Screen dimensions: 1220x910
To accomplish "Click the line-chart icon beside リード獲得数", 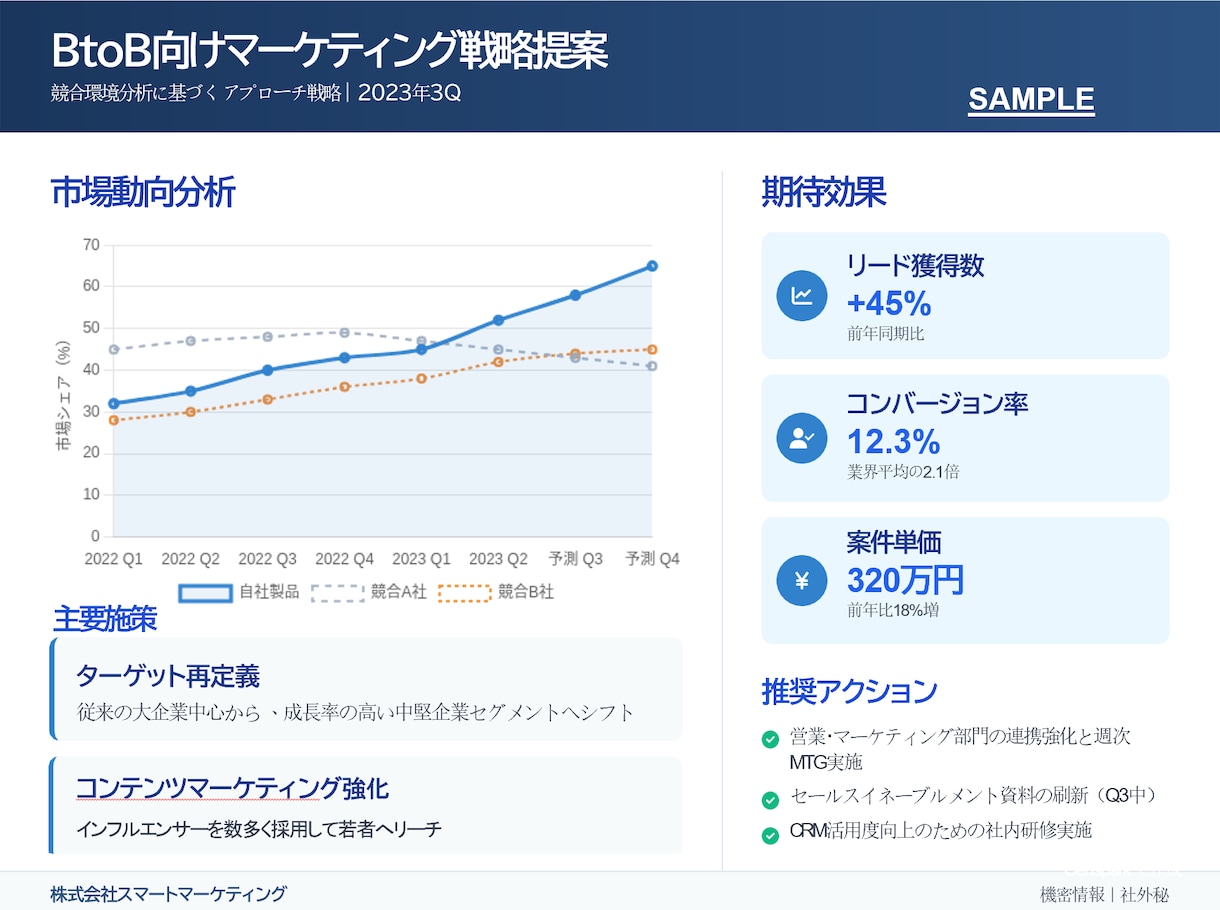I will coord(802,296).
